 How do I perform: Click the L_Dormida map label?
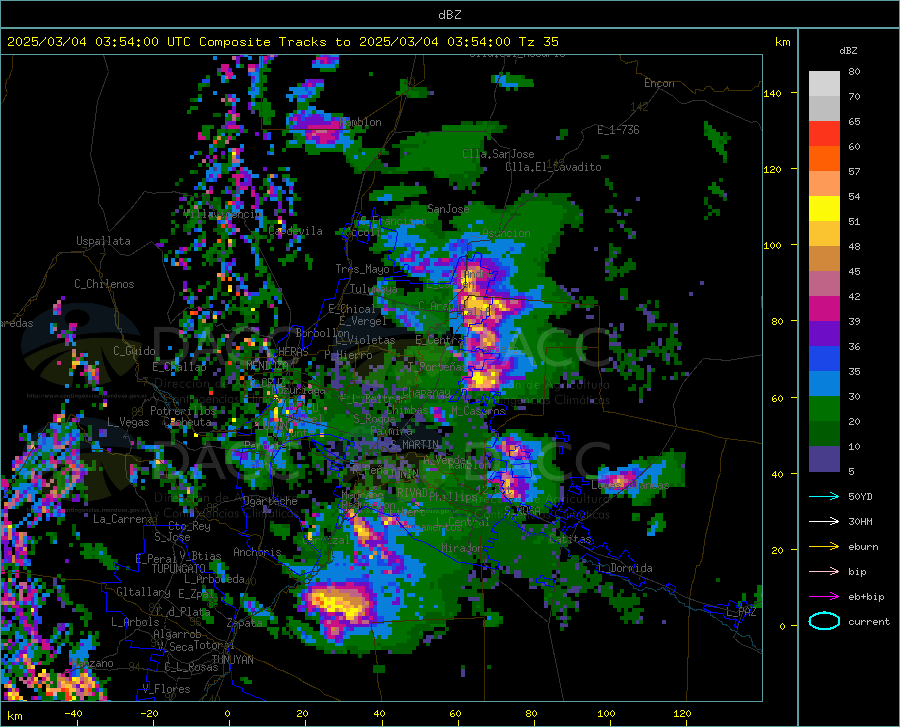[x=625, y=568]
